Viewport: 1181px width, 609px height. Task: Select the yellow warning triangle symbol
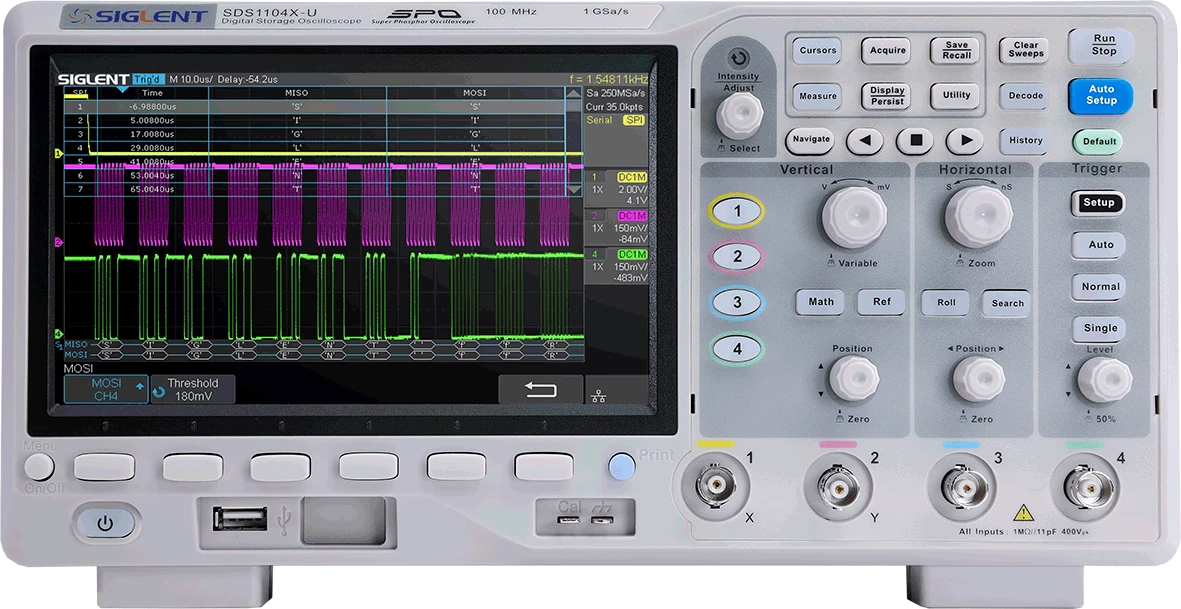(1023, 513)
